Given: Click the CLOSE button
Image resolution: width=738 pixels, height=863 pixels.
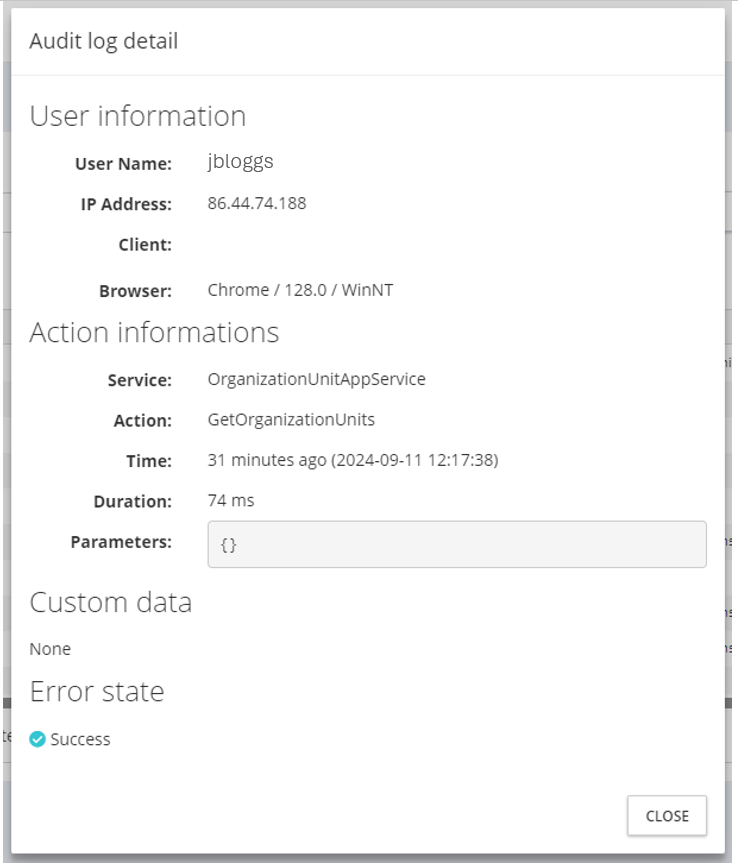Looking at the screenshot, I should coord(666,816).
